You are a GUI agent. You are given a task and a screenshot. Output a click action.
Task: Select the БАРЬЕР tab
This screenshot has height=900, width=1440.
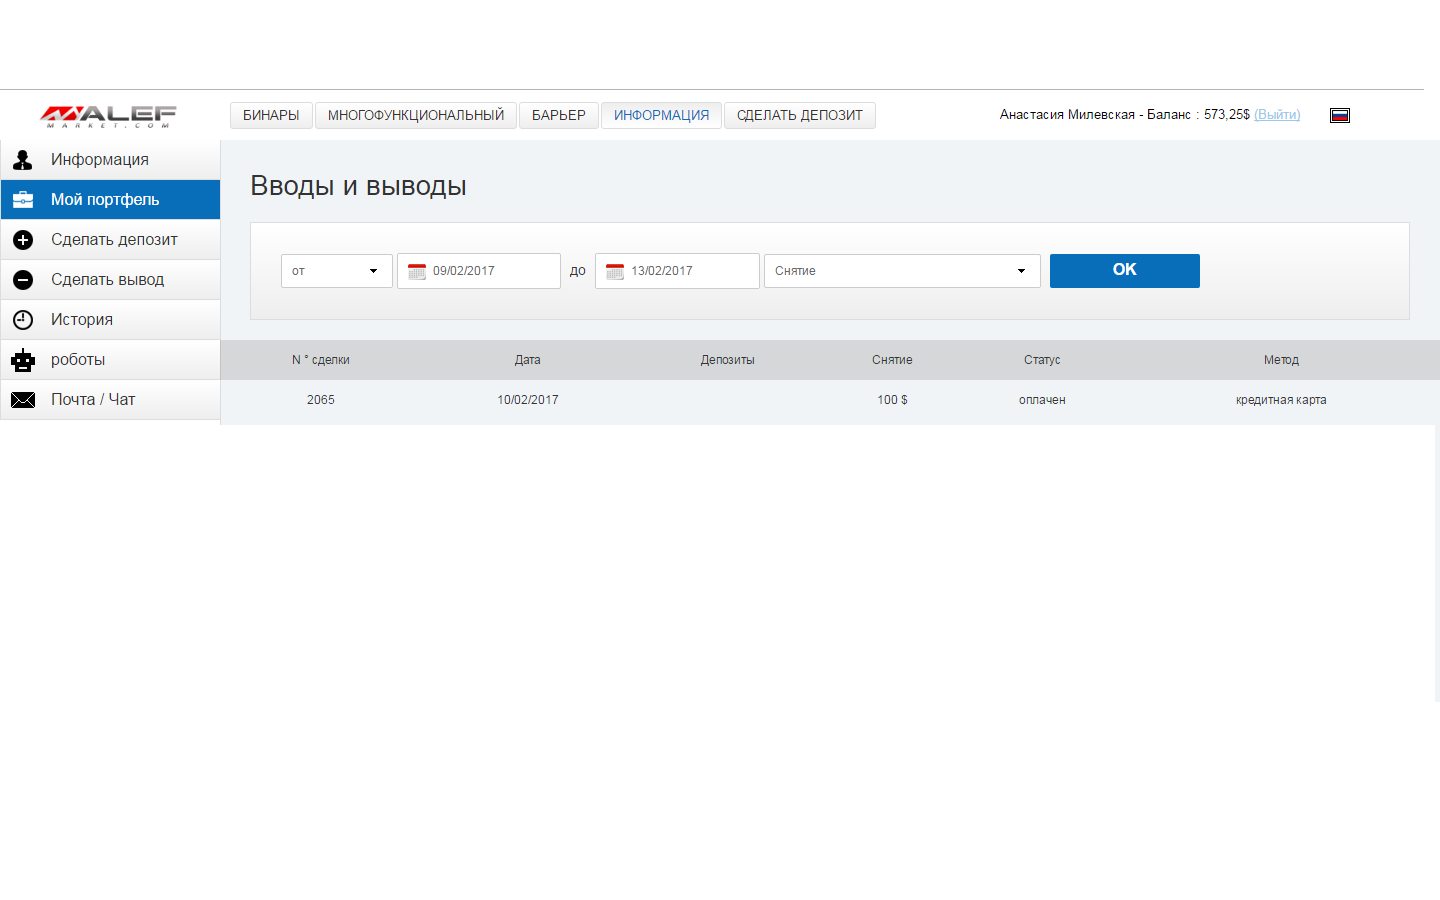point(559,116)
